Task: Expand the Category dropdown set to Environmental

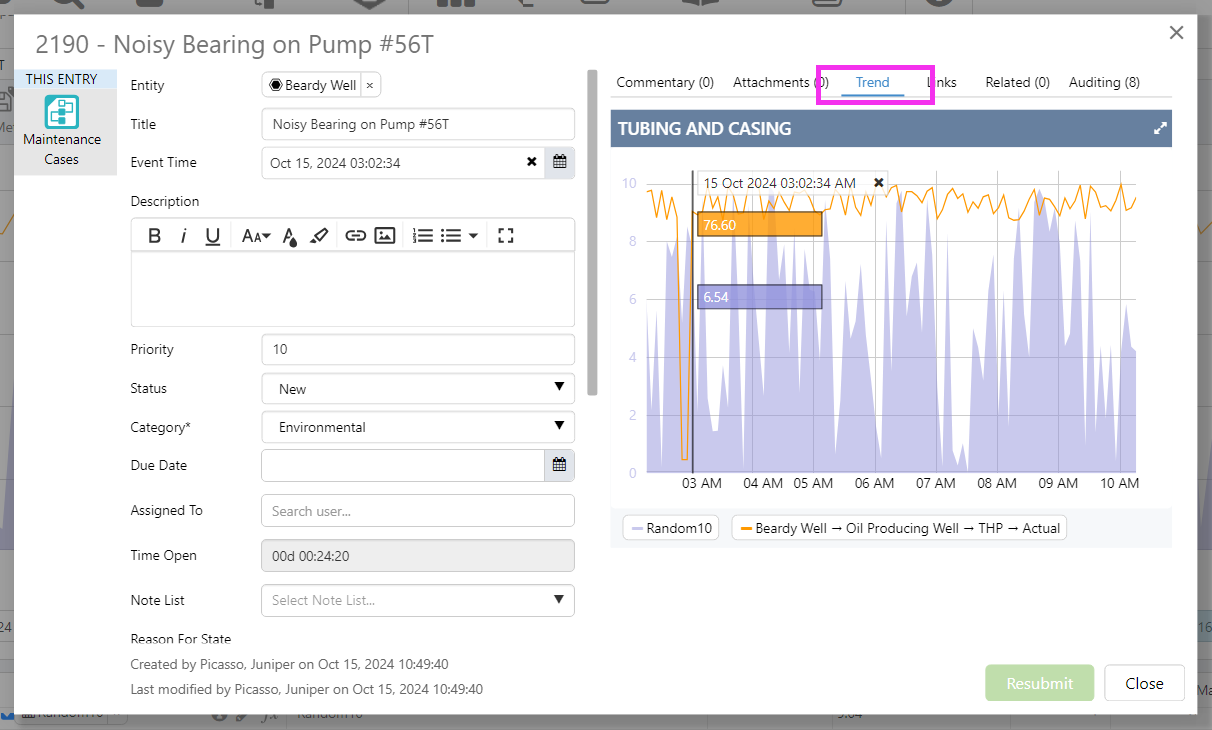Action: coord(418,427)
